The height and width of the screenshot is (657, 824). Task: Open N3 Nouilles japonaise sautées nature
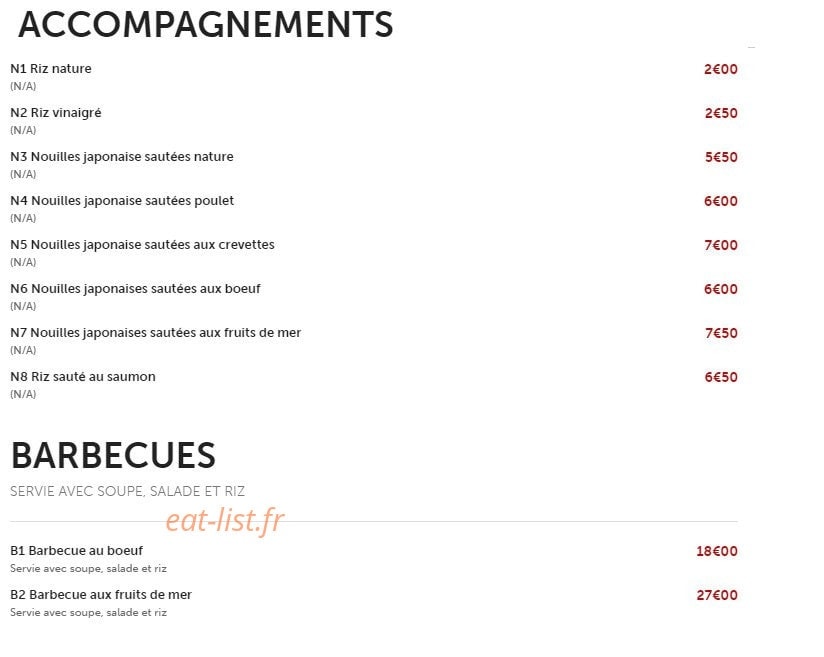click(x=122, y=157)
